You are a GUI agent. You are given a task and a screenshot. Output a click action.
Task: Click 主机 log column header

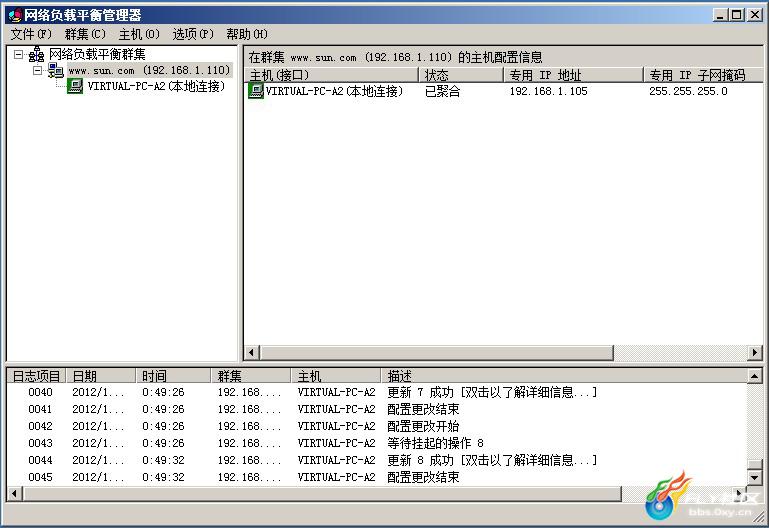pos(336,376)
